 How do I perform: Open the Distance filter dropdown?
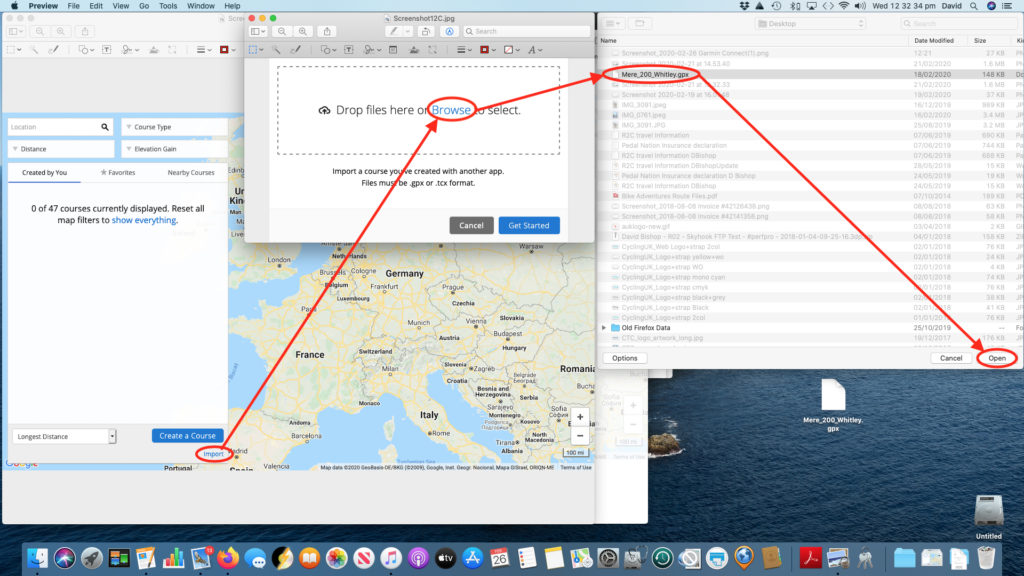[61, 149]
